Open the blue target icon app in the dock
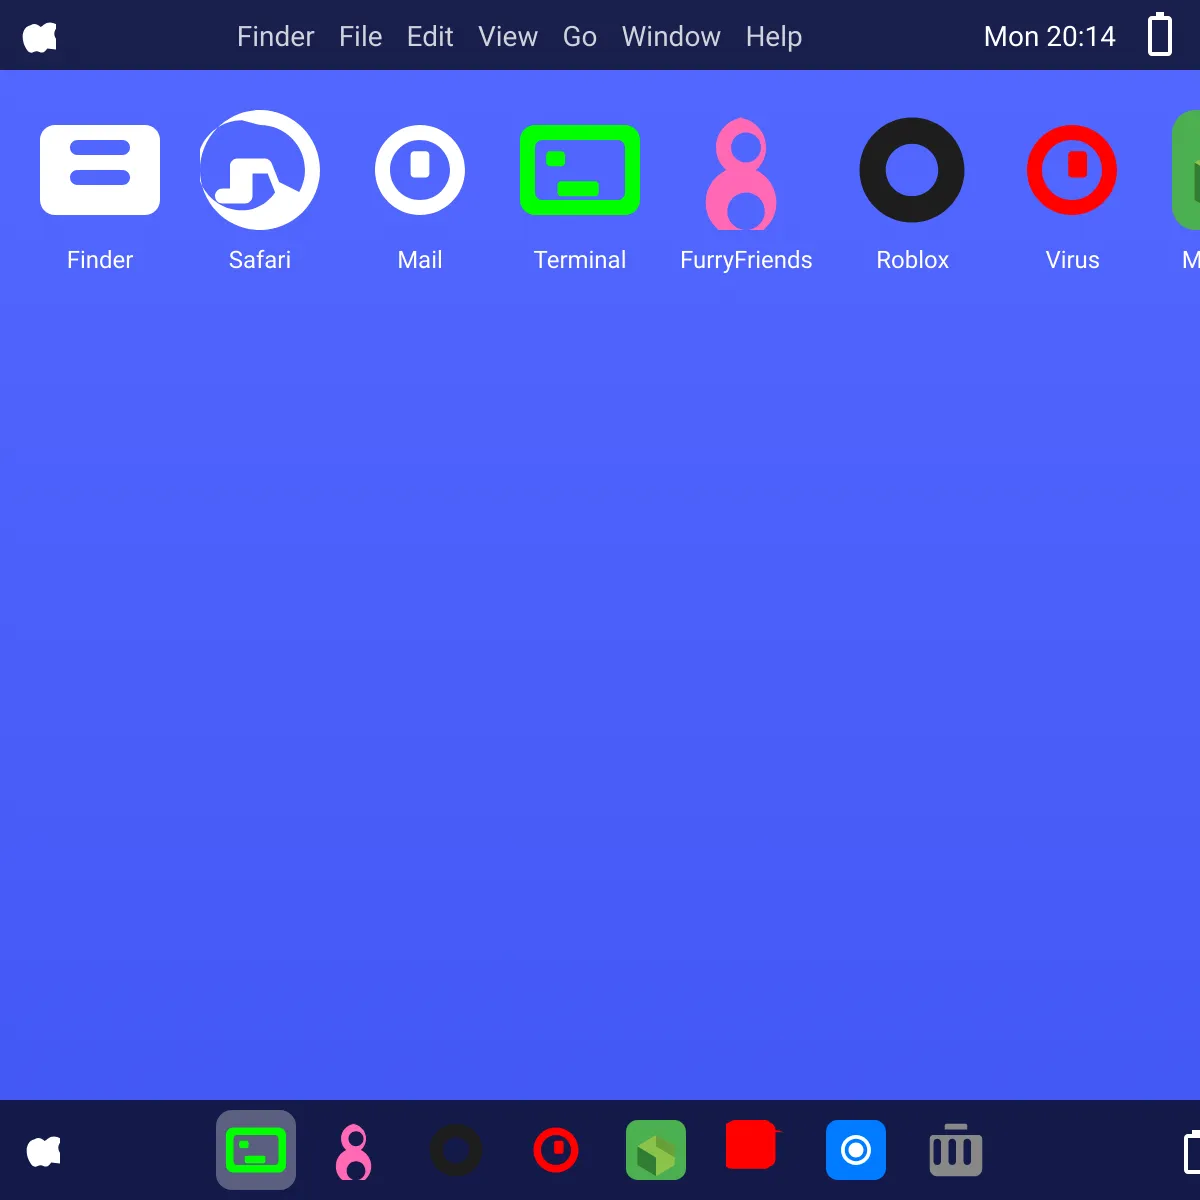The image size is (1200, 1200). tap(856, 1150)
